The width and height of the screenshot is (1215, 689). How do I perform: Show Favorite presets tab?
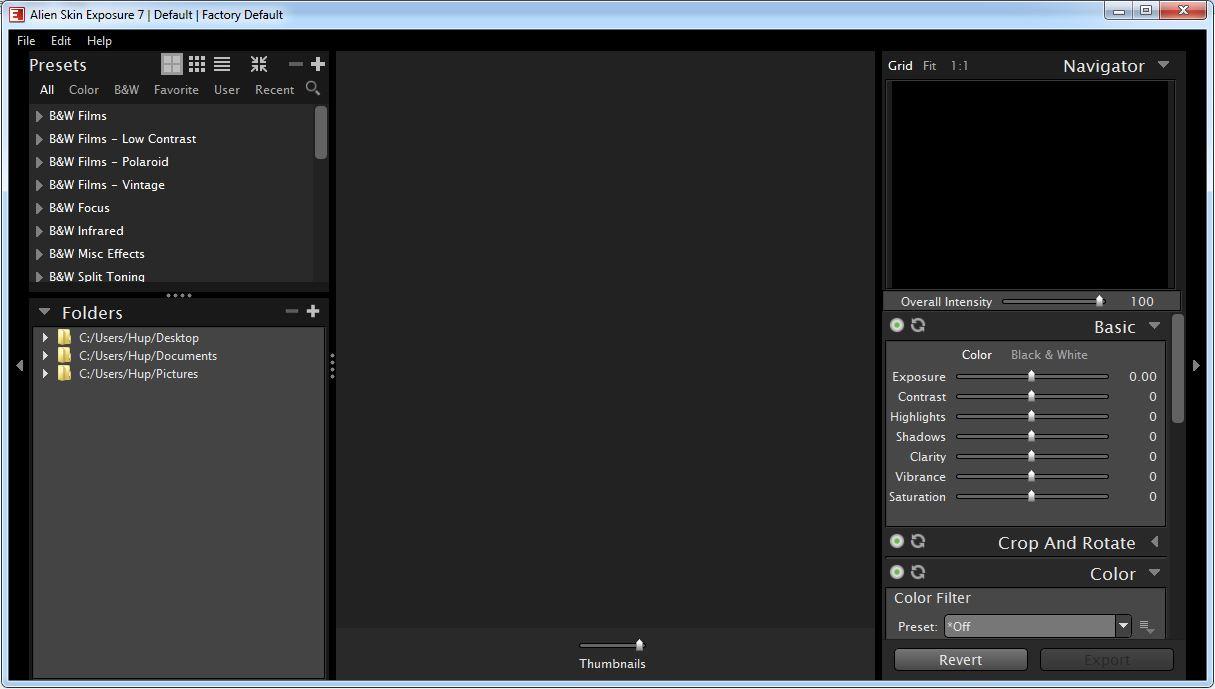point(176,90)
